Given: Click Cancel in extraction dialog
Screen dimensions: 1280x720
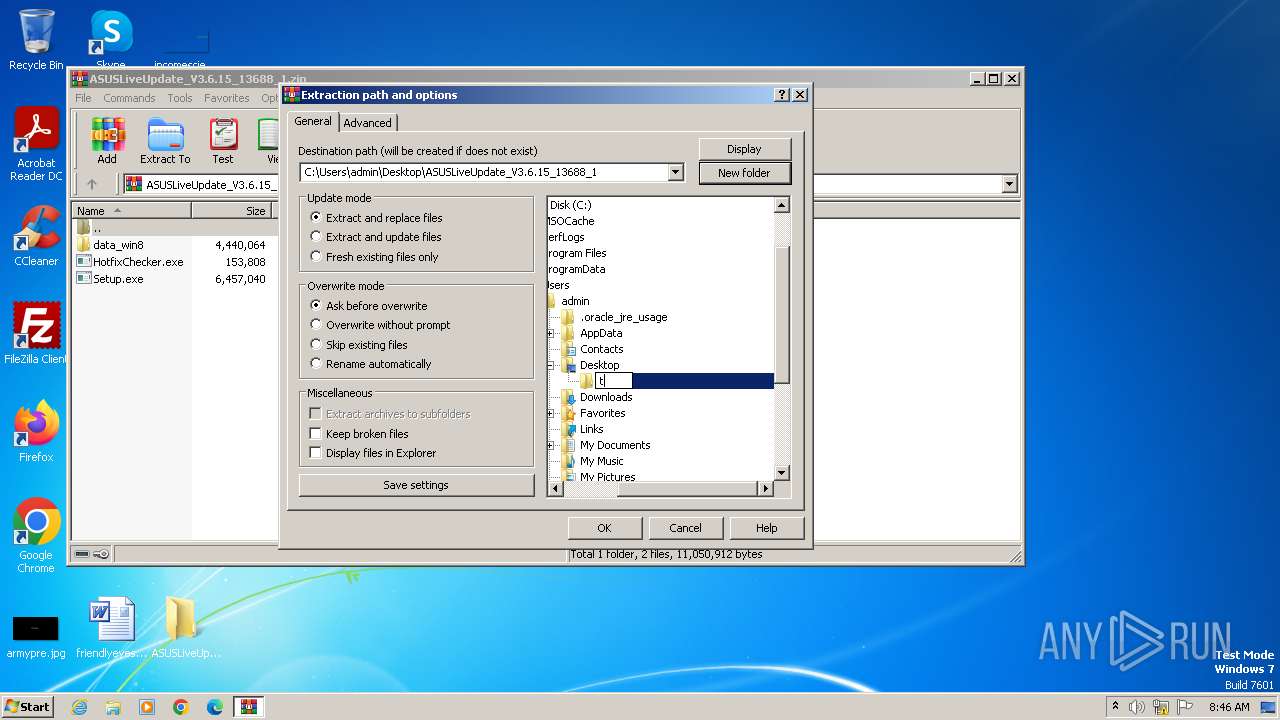Looking at the screenshot, I should pos(685,528).
